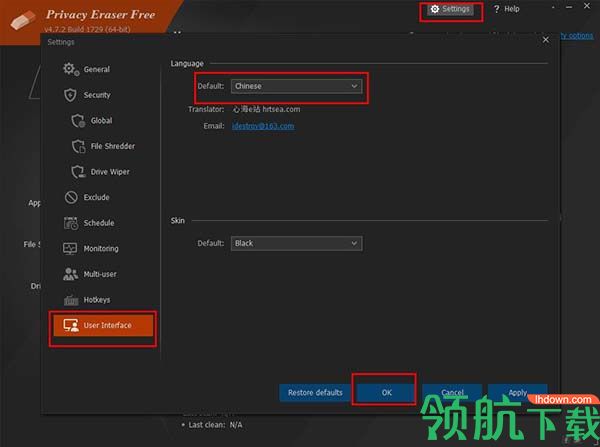Click the Help question mark icon
The height and width of the screenshot is (447, 600).
pos(497,9)
